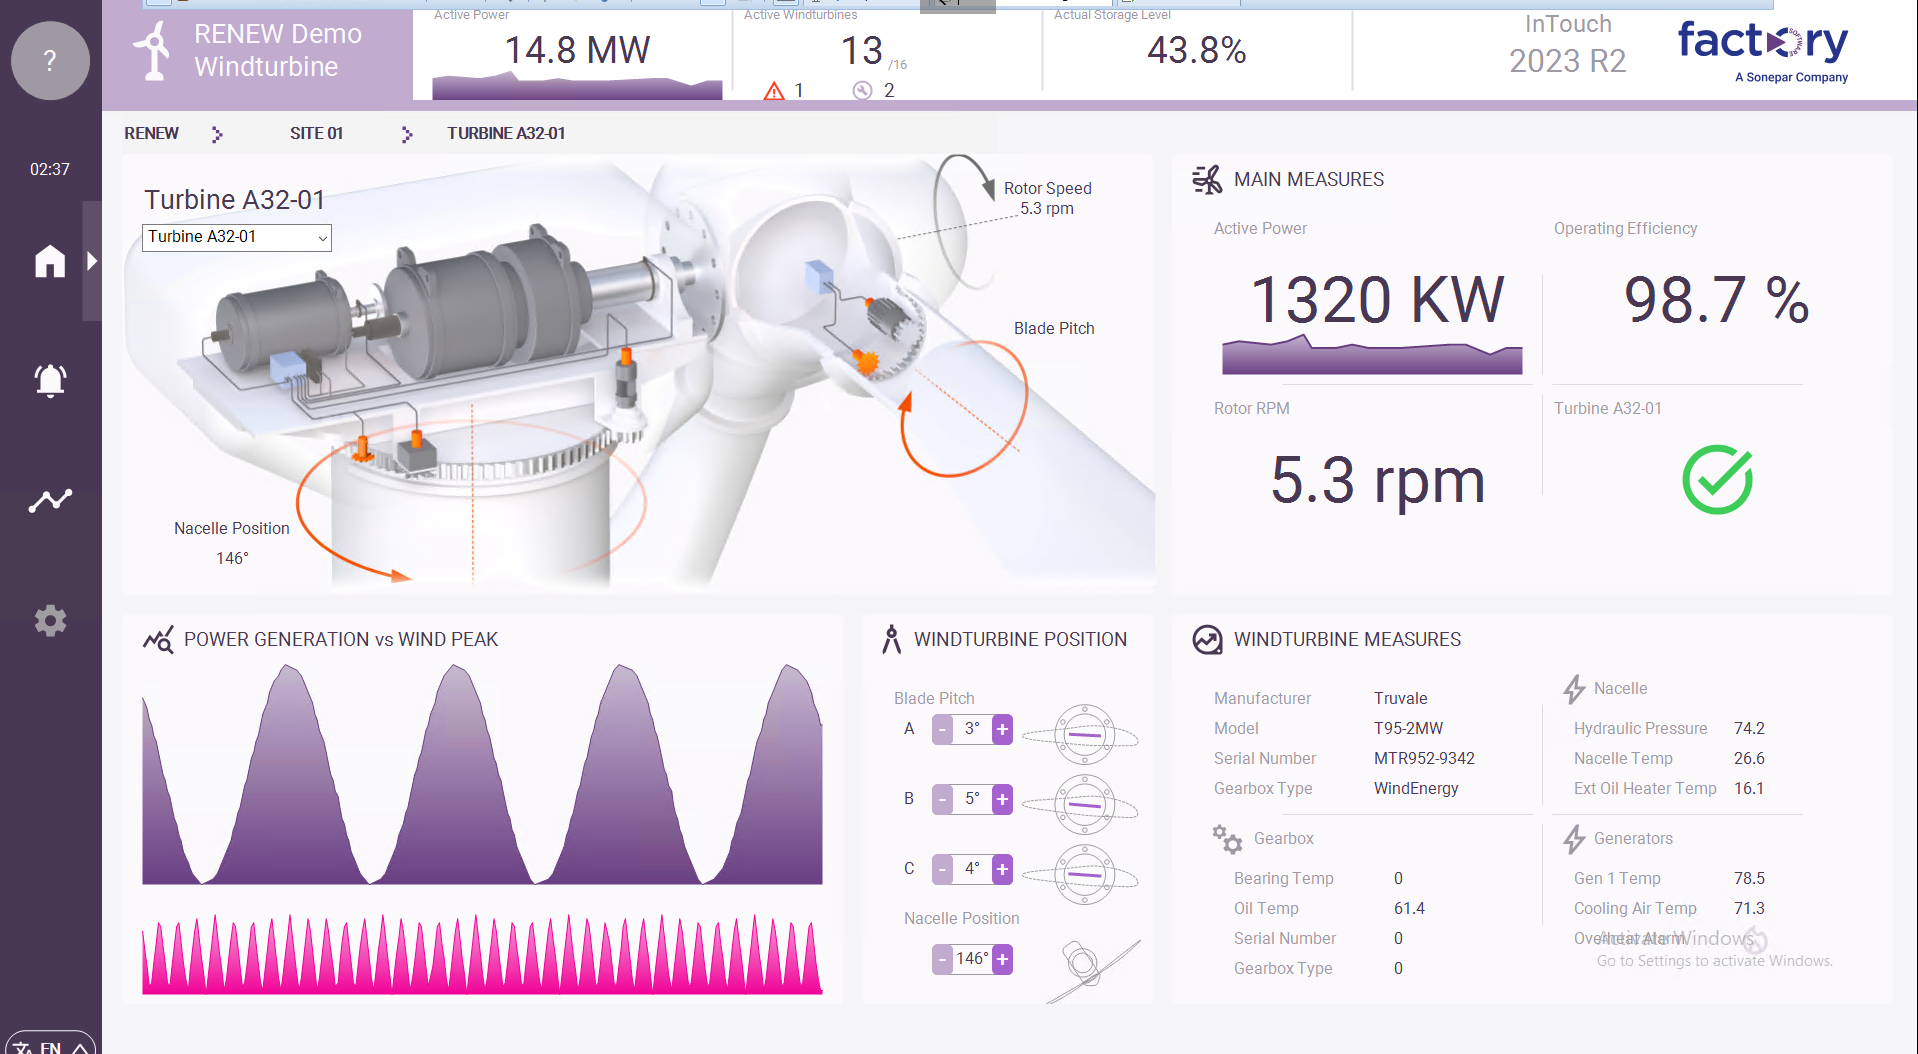
Task: Open the help question mark button
Action: click(50, 60)
